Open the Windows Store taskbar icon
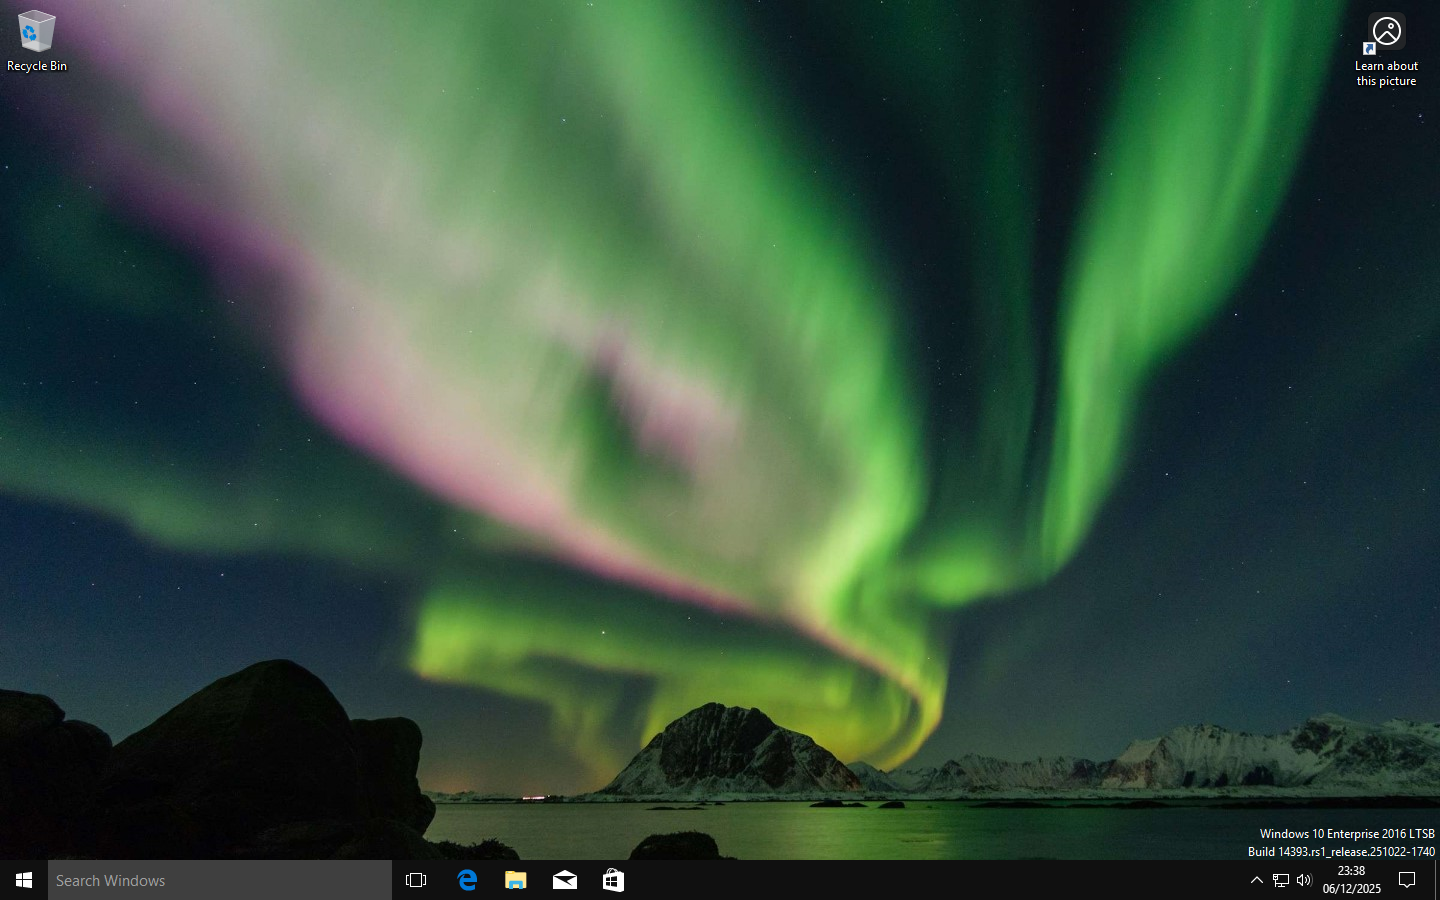Screen dimensions: 1440x900 (x=613, y=880)
